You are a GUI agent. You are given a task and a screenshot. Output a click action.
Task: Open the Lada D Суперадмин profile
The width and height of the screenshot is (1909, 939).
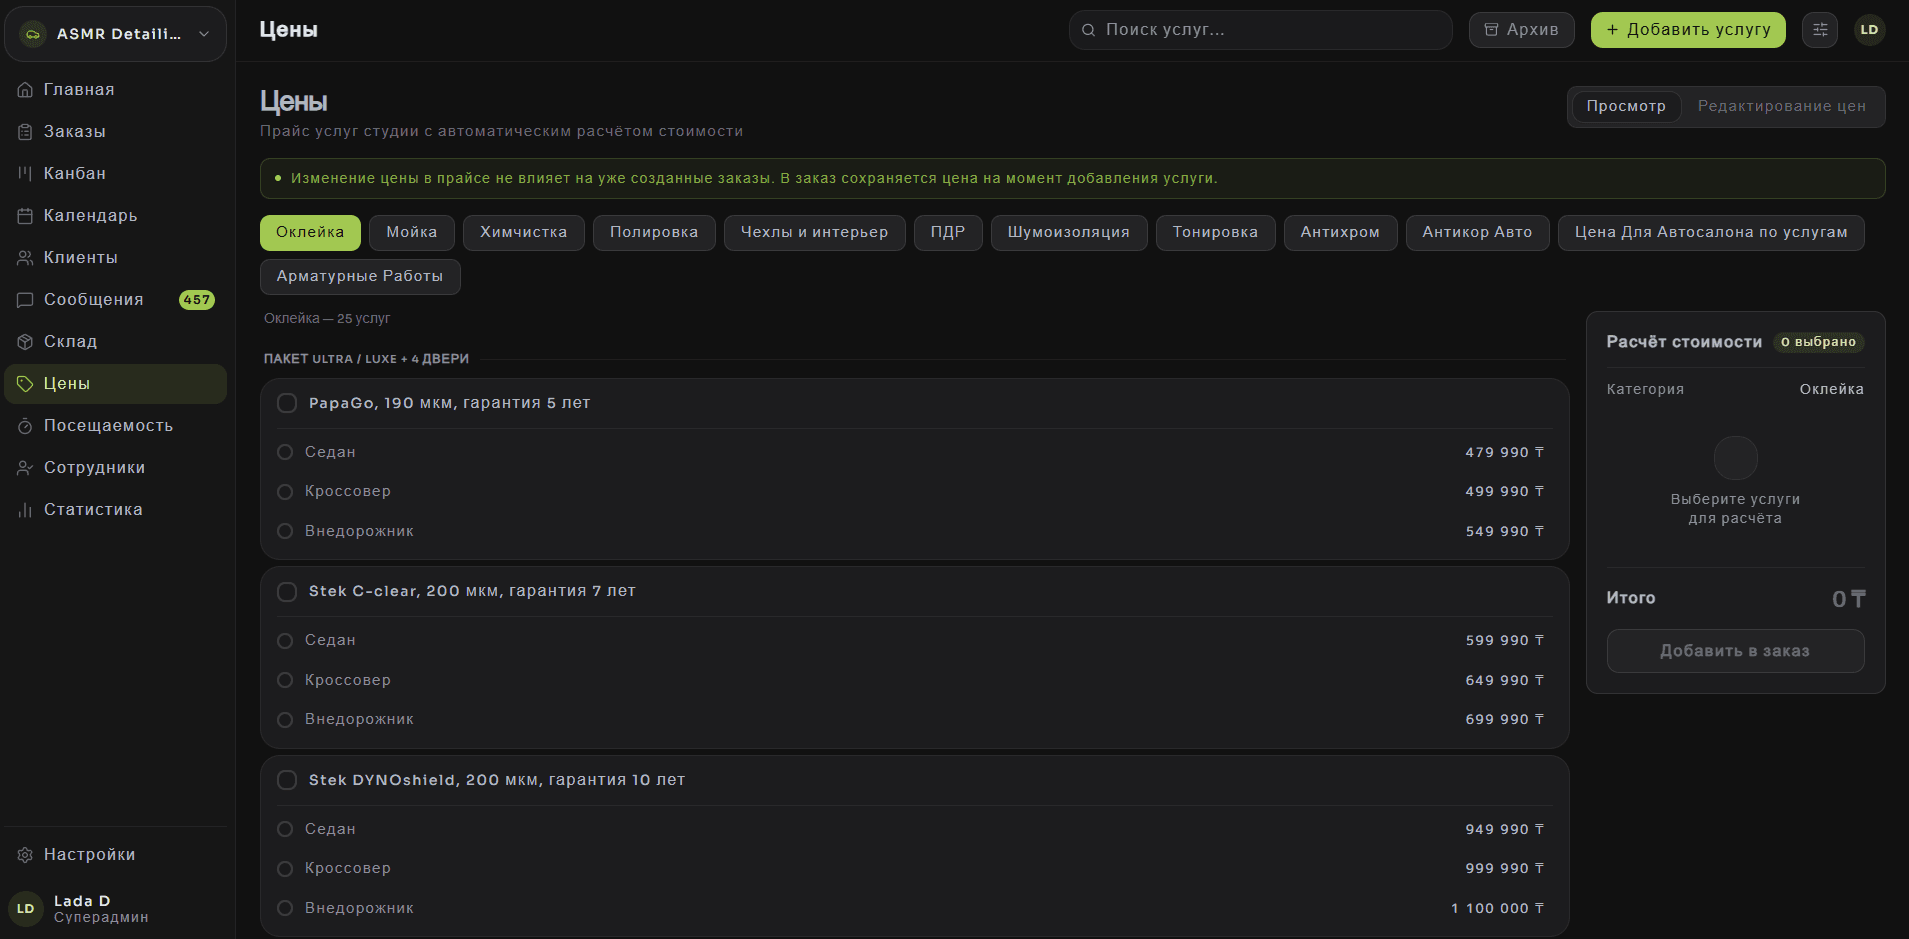tap(115, 909)
